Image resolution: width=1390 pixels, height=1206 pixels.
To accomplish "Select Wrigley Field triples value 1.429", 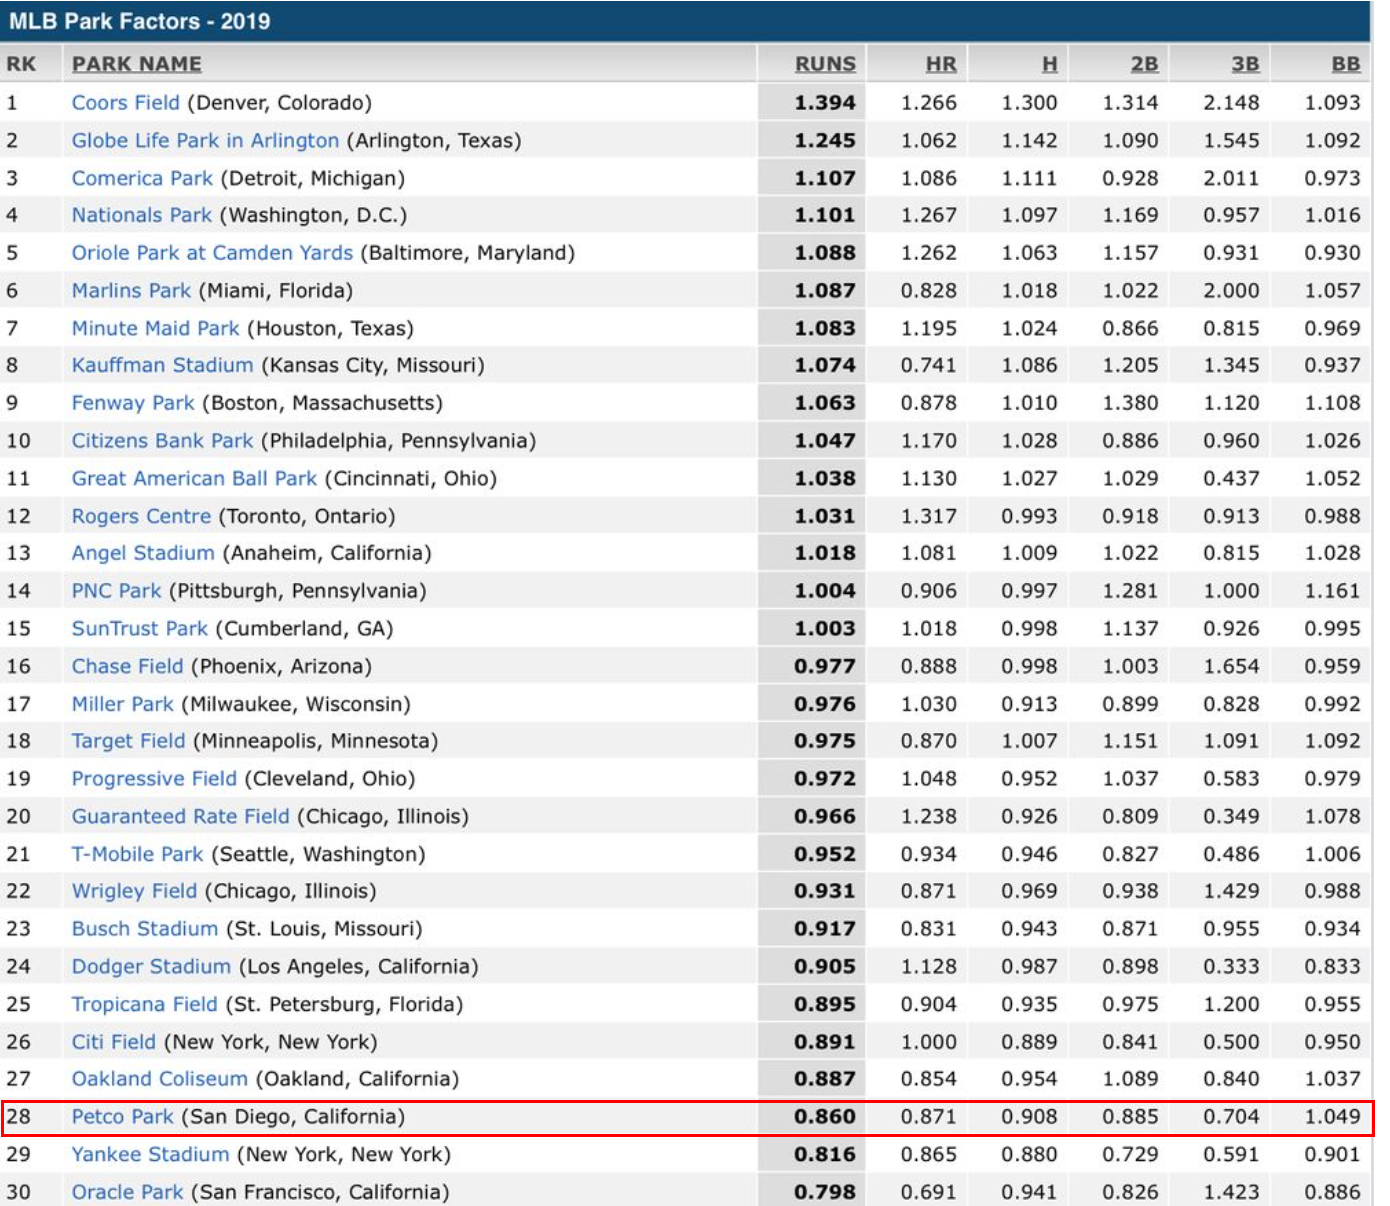I will [1231, 891].
